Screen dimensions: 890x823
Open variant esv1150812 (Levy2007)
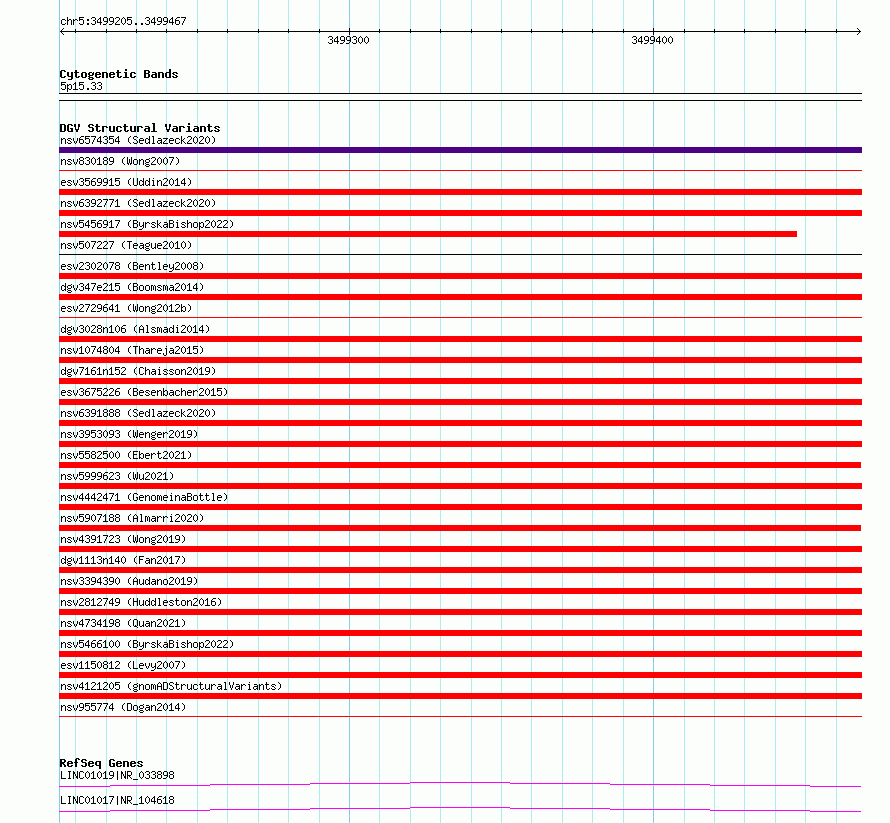[x=123, y=665]
